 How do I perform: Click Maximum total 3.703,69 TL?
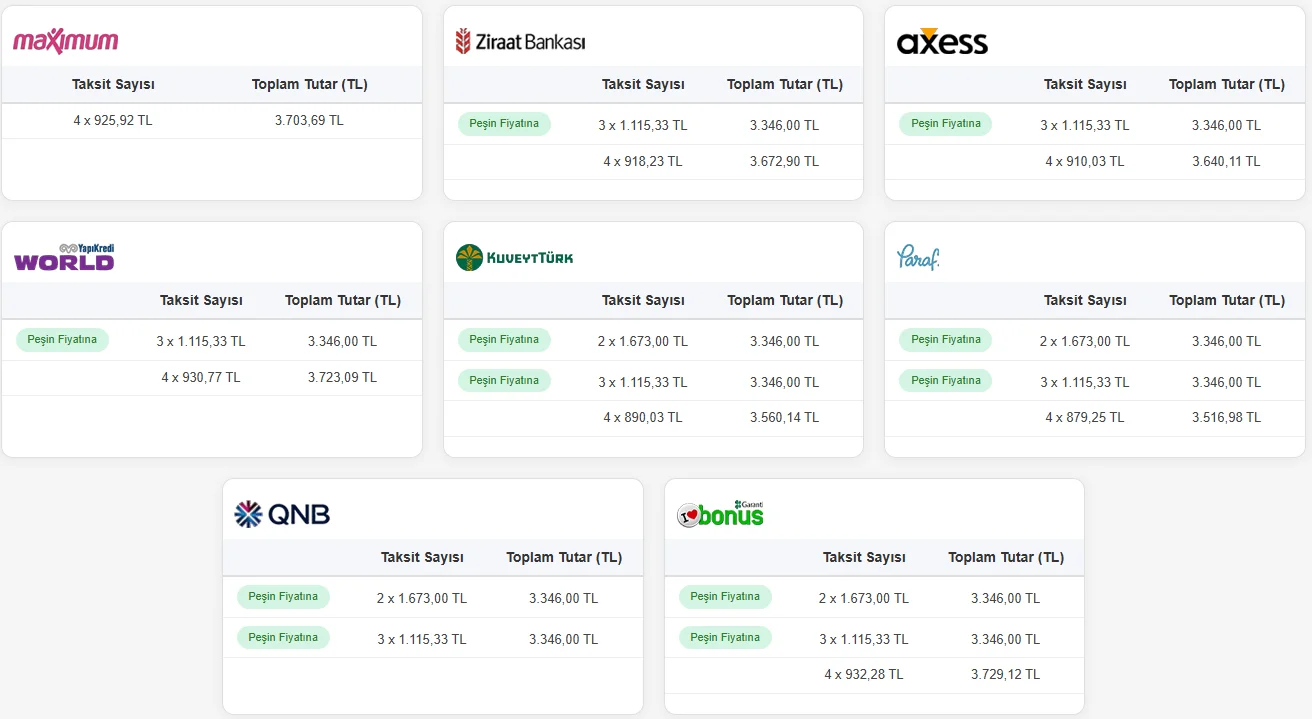click(x=309, y=121)
